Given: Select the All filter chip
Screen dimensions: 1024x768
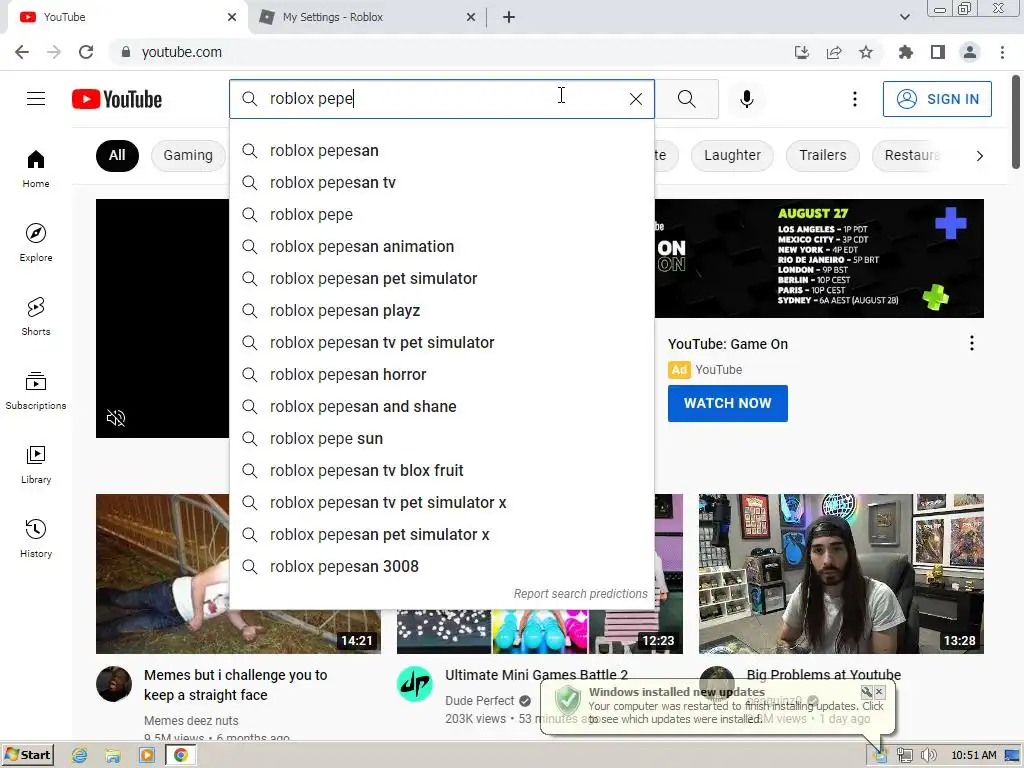Looking at the screenshot, I should 117,155.
